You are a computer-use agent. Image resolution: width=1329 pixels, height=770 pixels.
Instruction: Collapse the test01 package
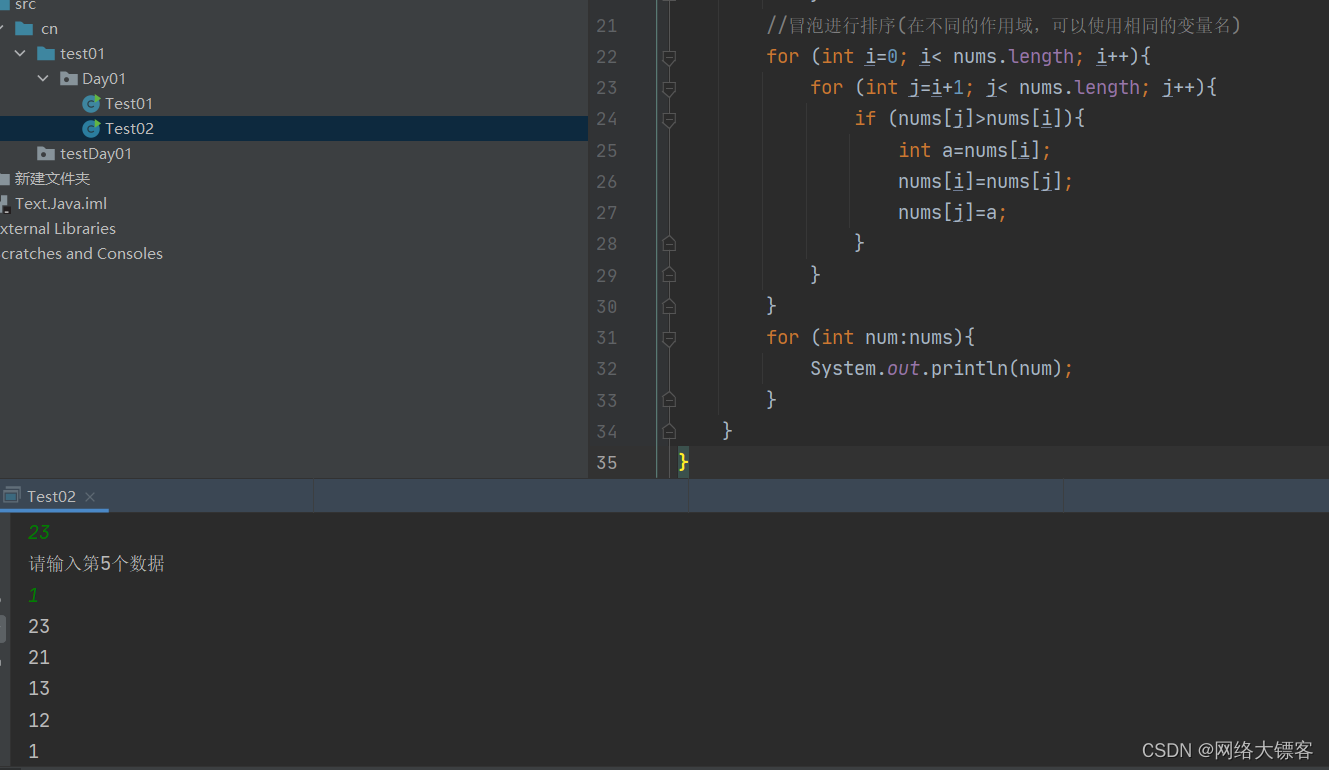[20, 53]
